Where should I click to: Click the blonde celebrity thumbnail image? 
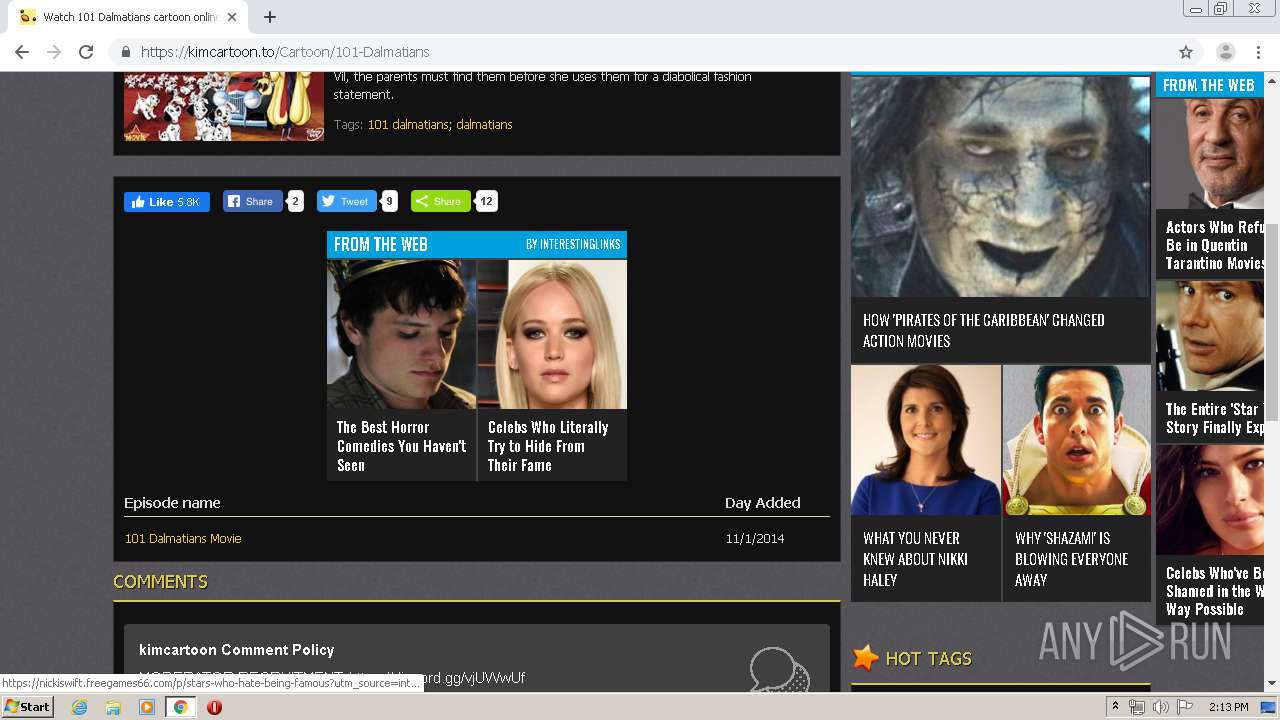[x=552, y=334]
